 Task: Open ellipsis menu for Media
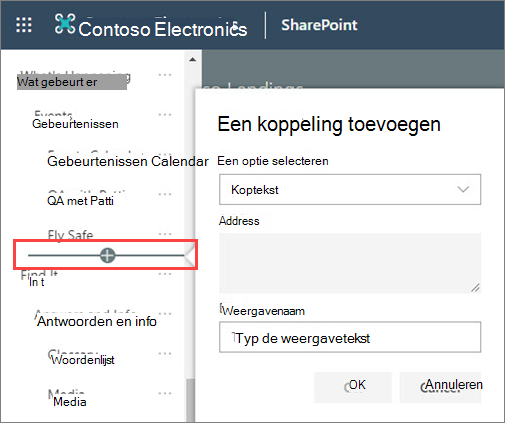pyautogui.click(x=165, y=393)
